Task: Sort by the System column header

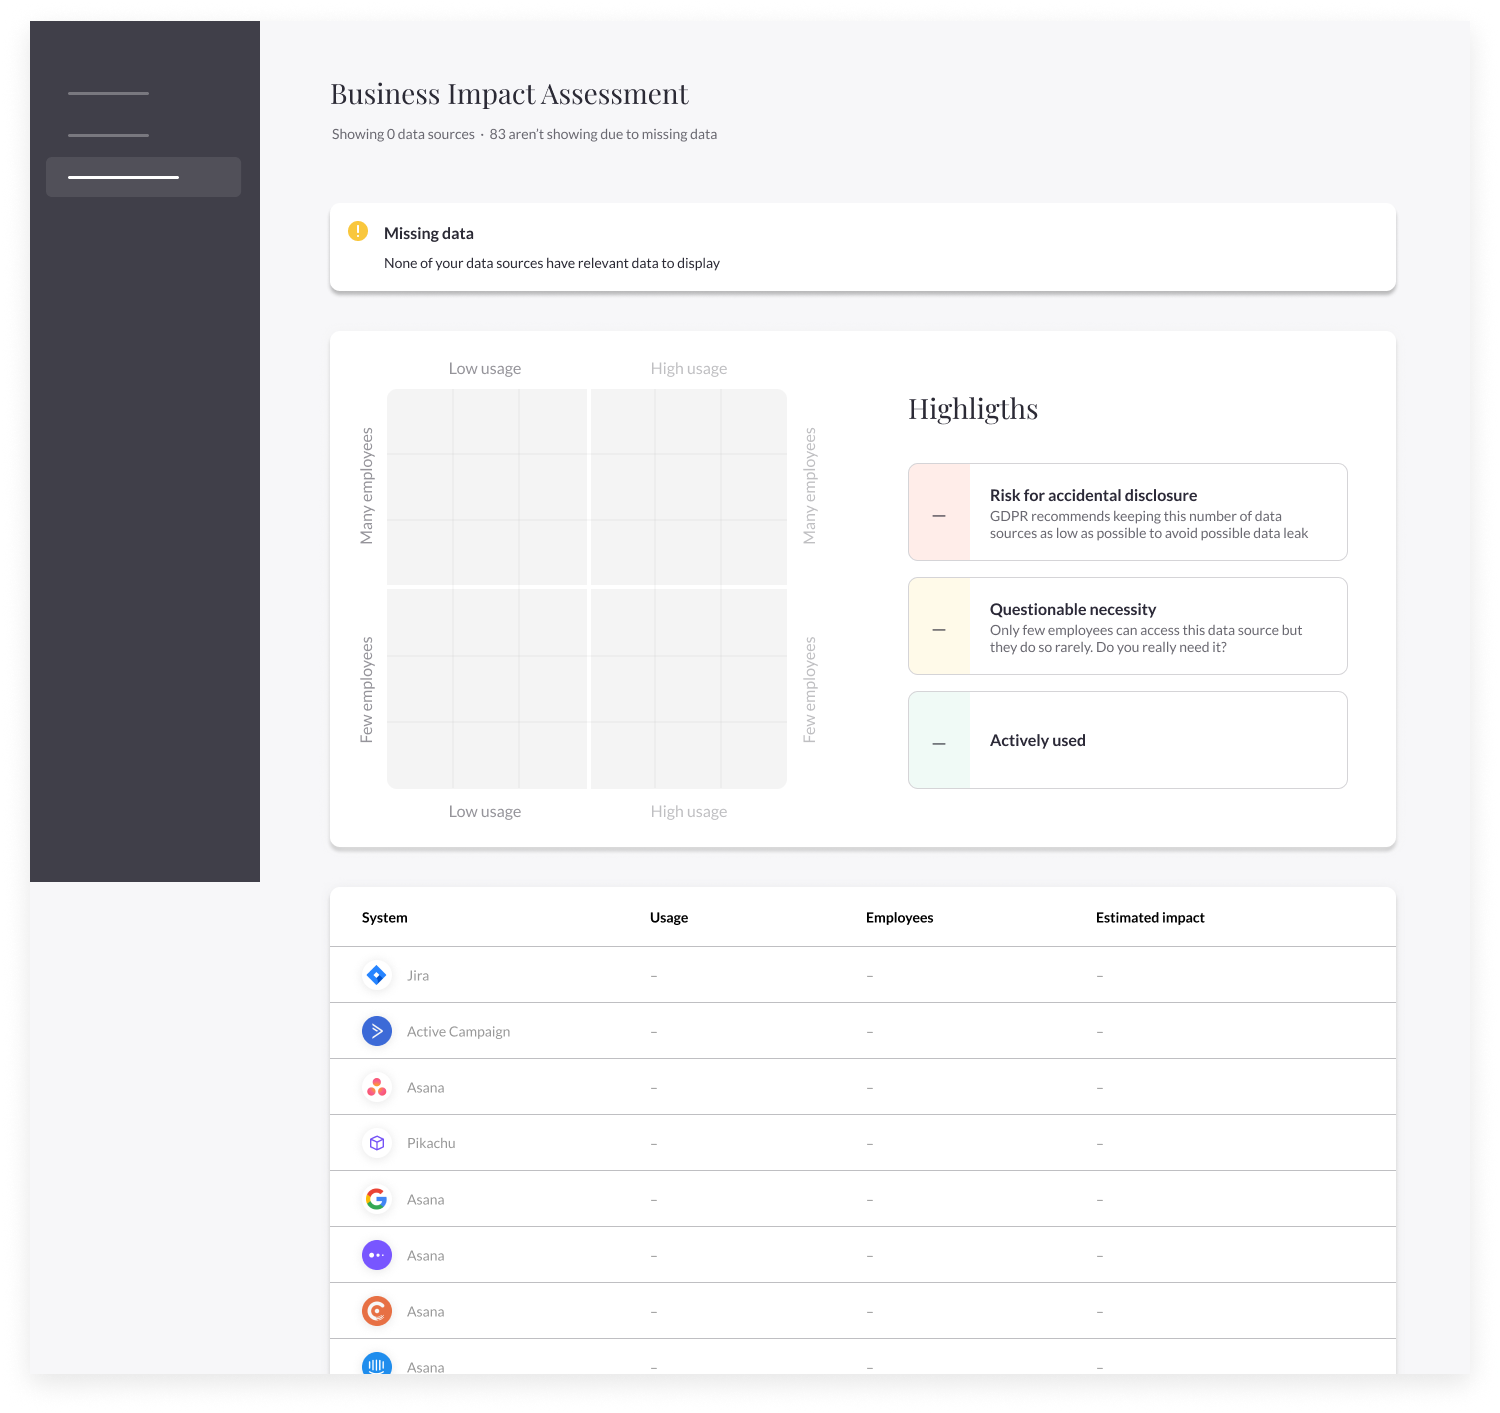Action: click(385, 918)
